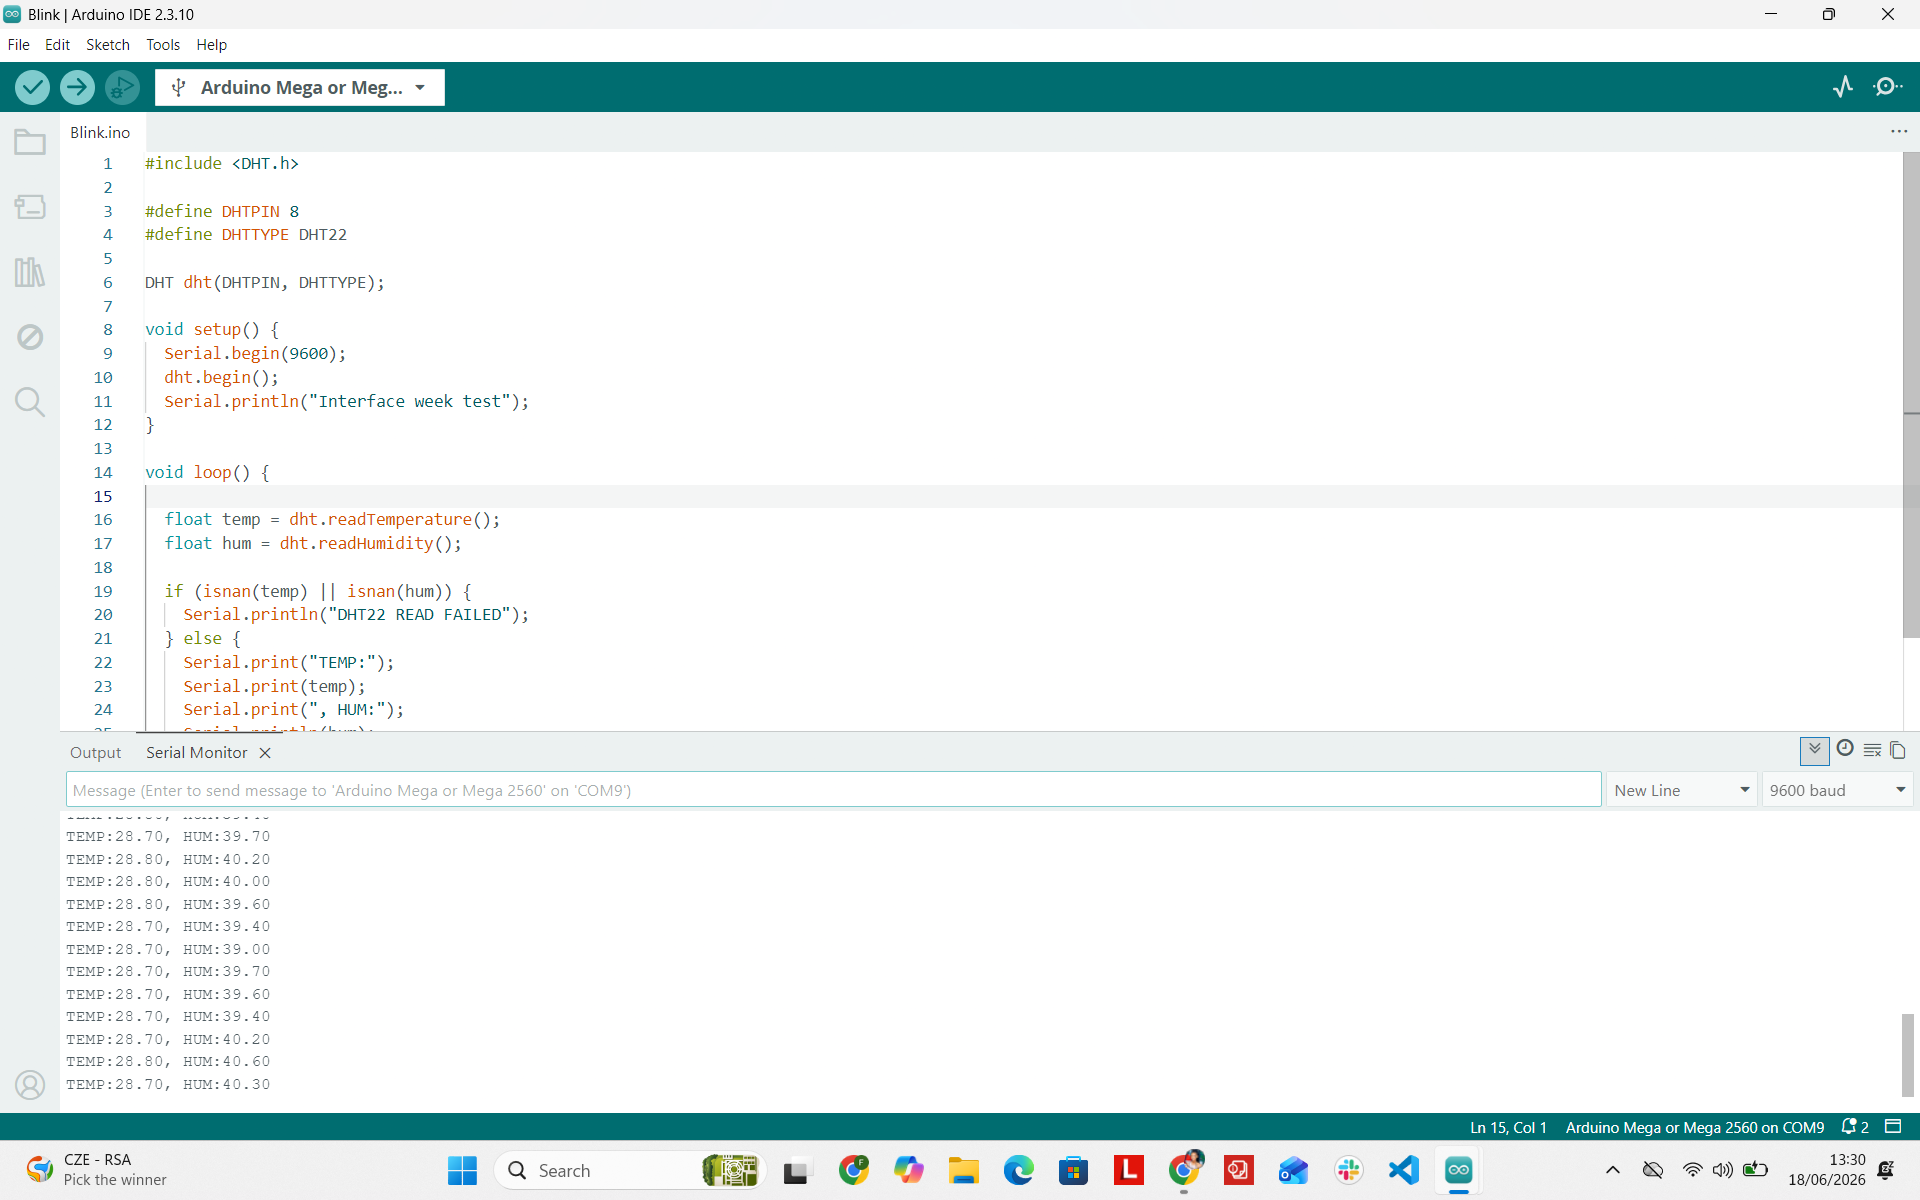Image resolution: width=1920 pixels, height=1200 pixels.
Task: Open the Windows Start menu
Action: click(462, 1170)
